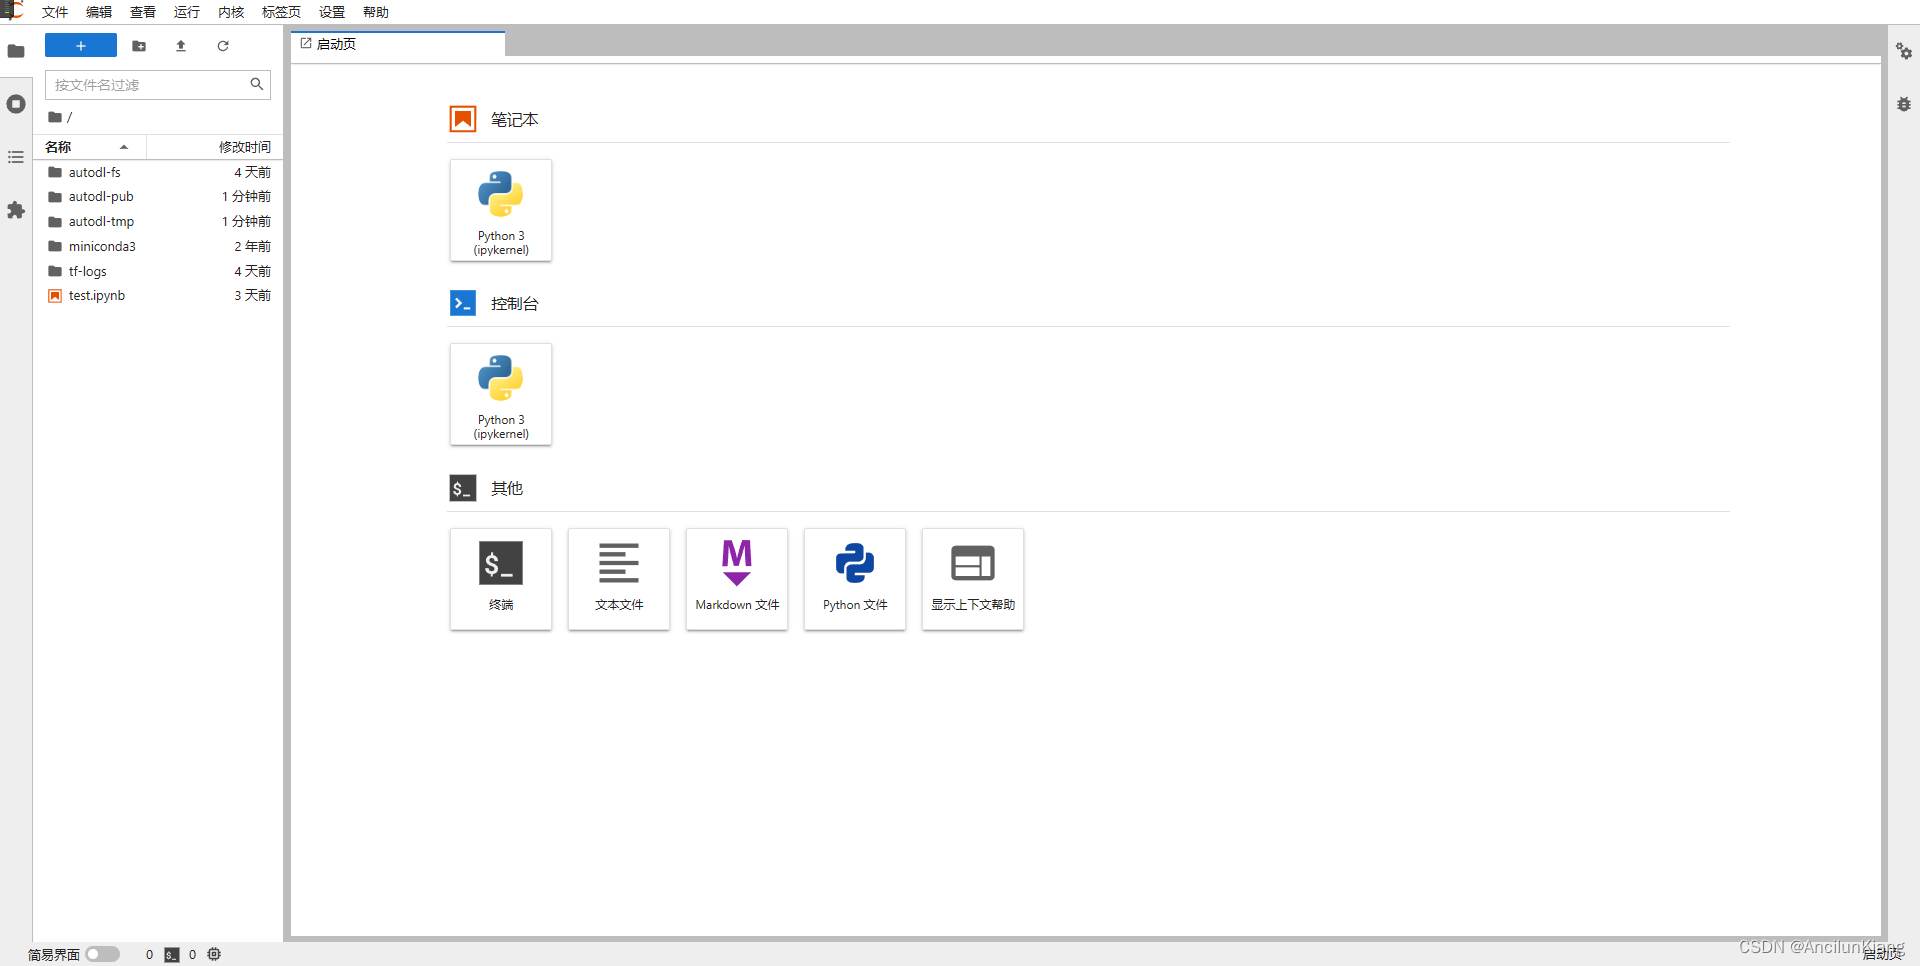Click the kernel gear icon in status bar
Image resolution: width=1920 pixels, height=966 pixels.
(214, 954)
